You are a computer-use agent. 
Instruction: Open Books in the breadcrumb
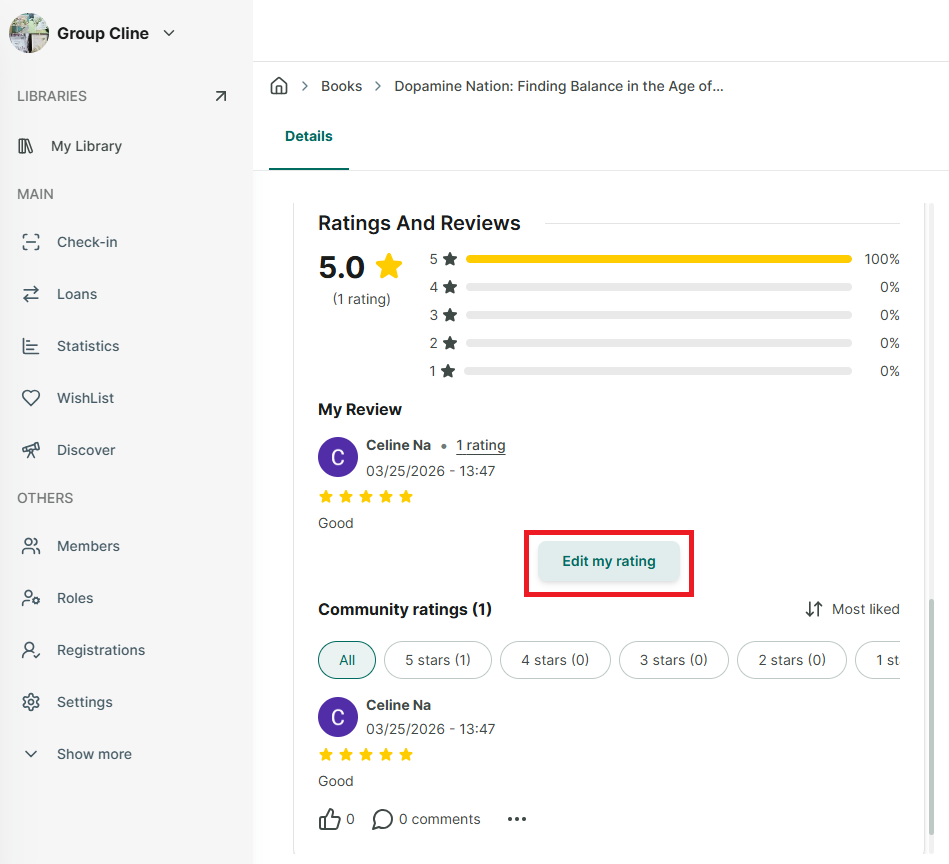pos(341,87)
